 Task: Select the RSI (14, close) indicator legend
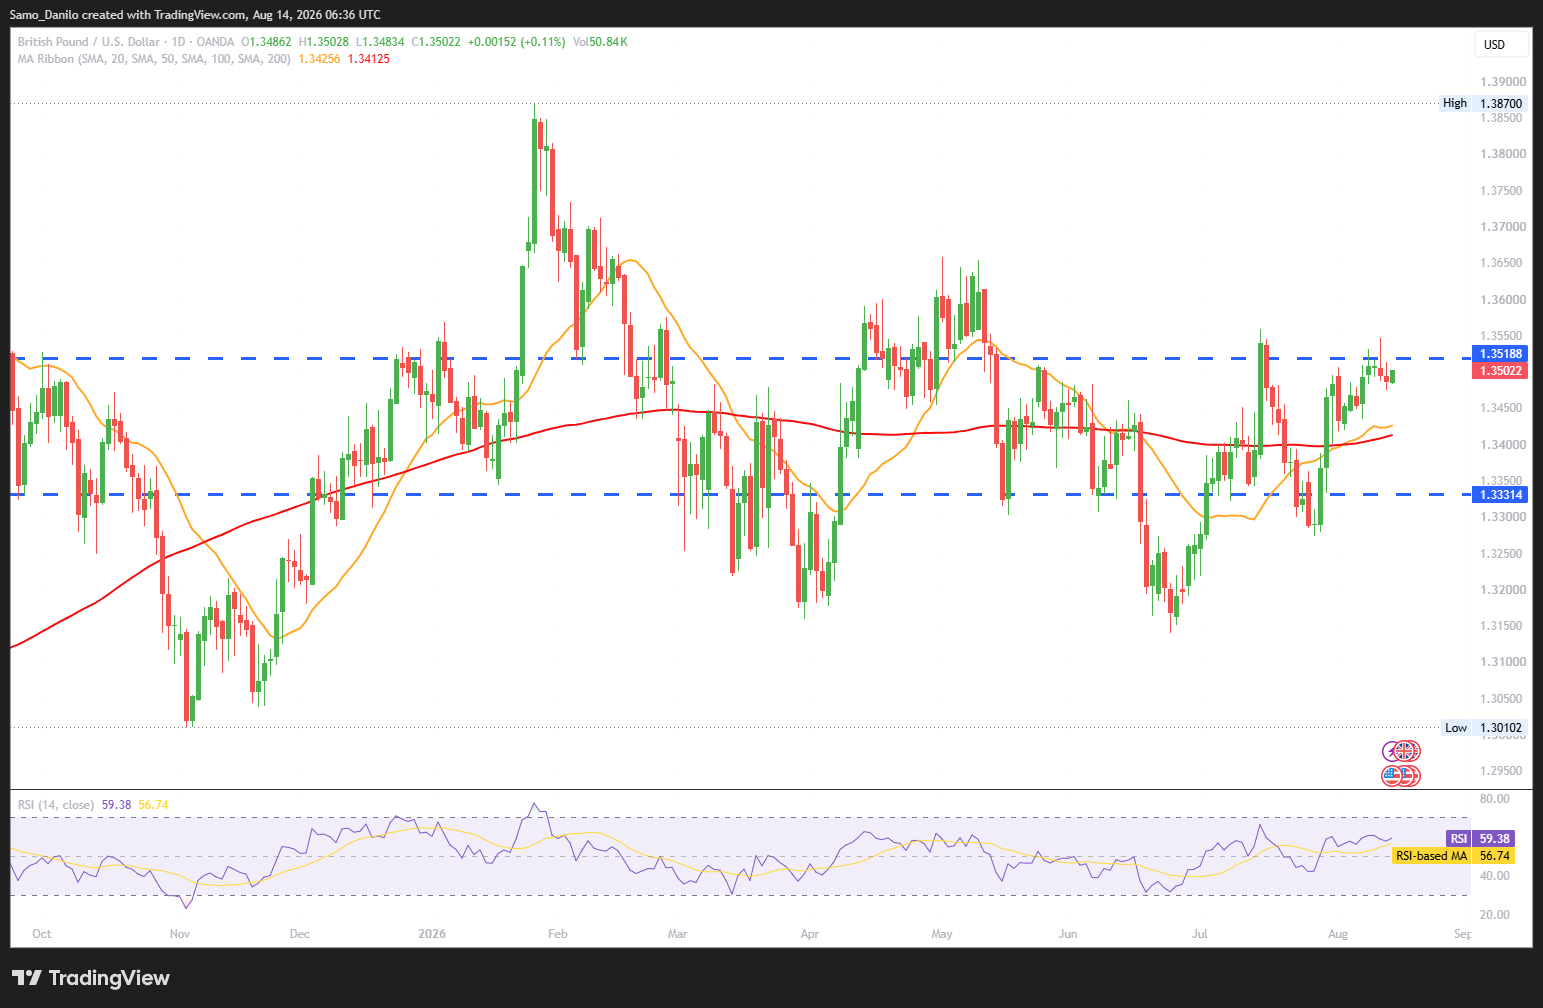point(56,805)
